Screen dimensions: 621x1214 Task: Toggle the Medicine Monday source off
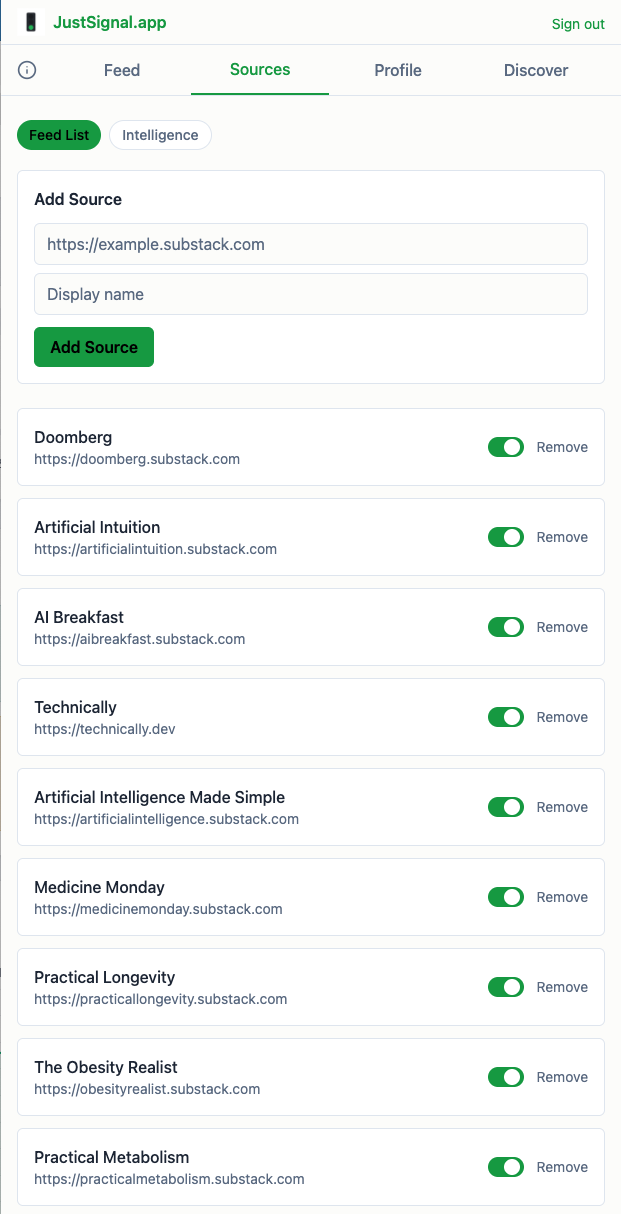[506, 897]
